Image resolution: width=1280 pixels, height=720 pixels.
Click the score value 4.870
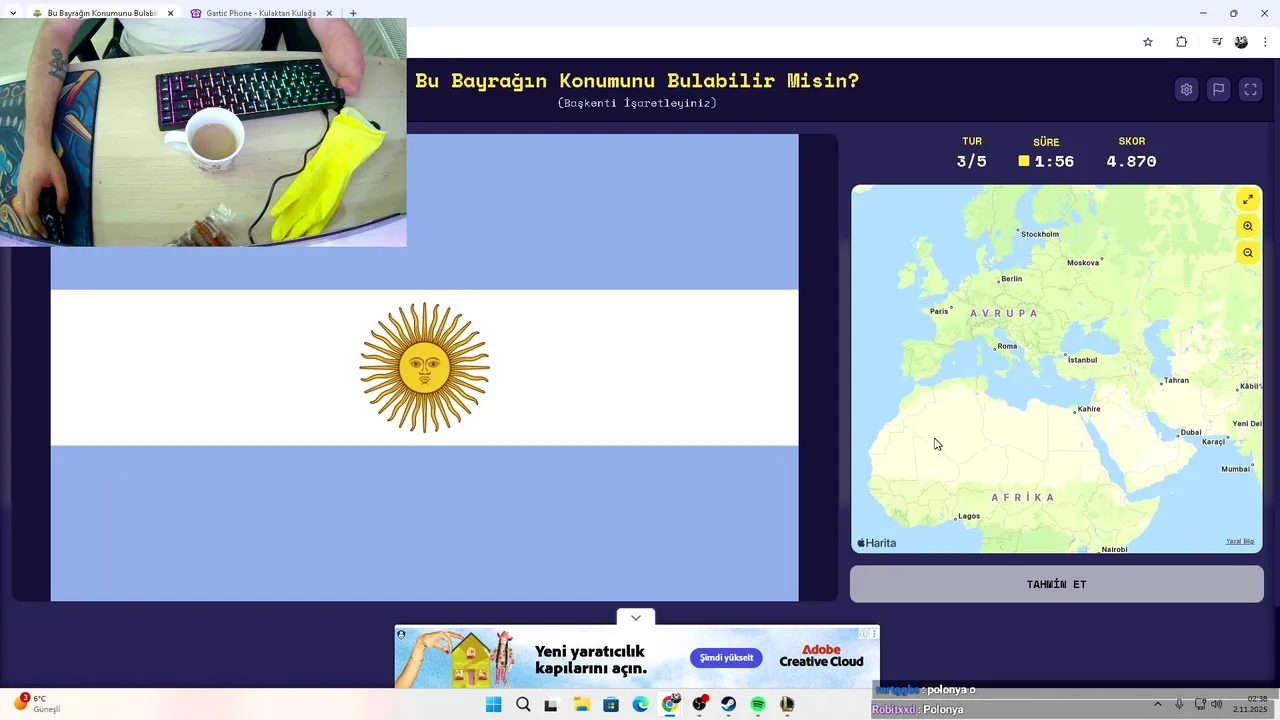pyautogui.click(x=1131, y=161)
